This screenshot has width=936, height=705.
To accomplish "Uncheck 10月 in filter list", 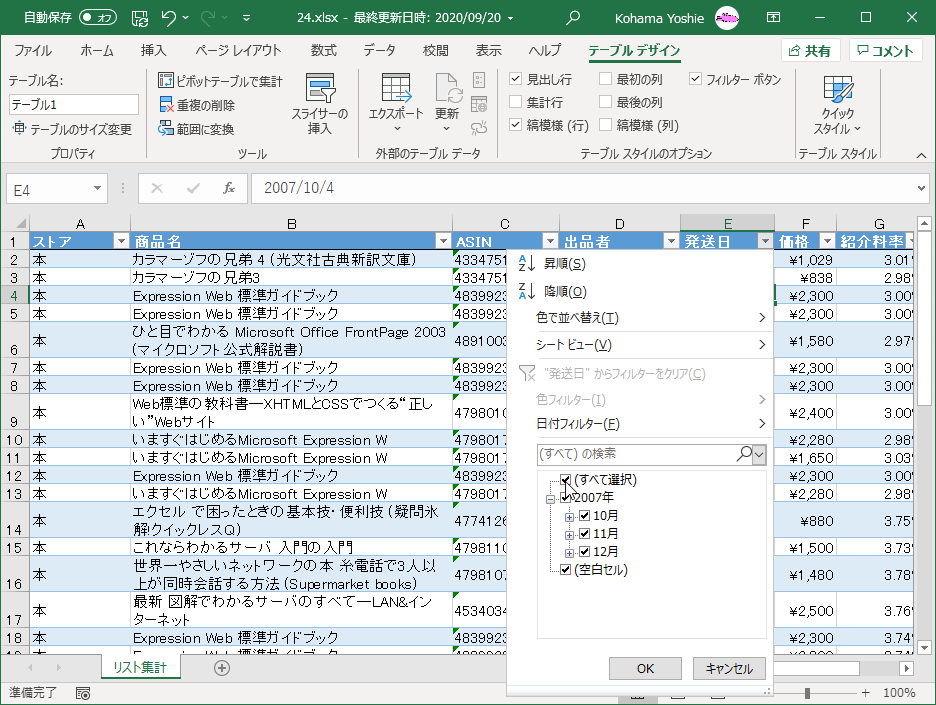I will coord(584,516).
